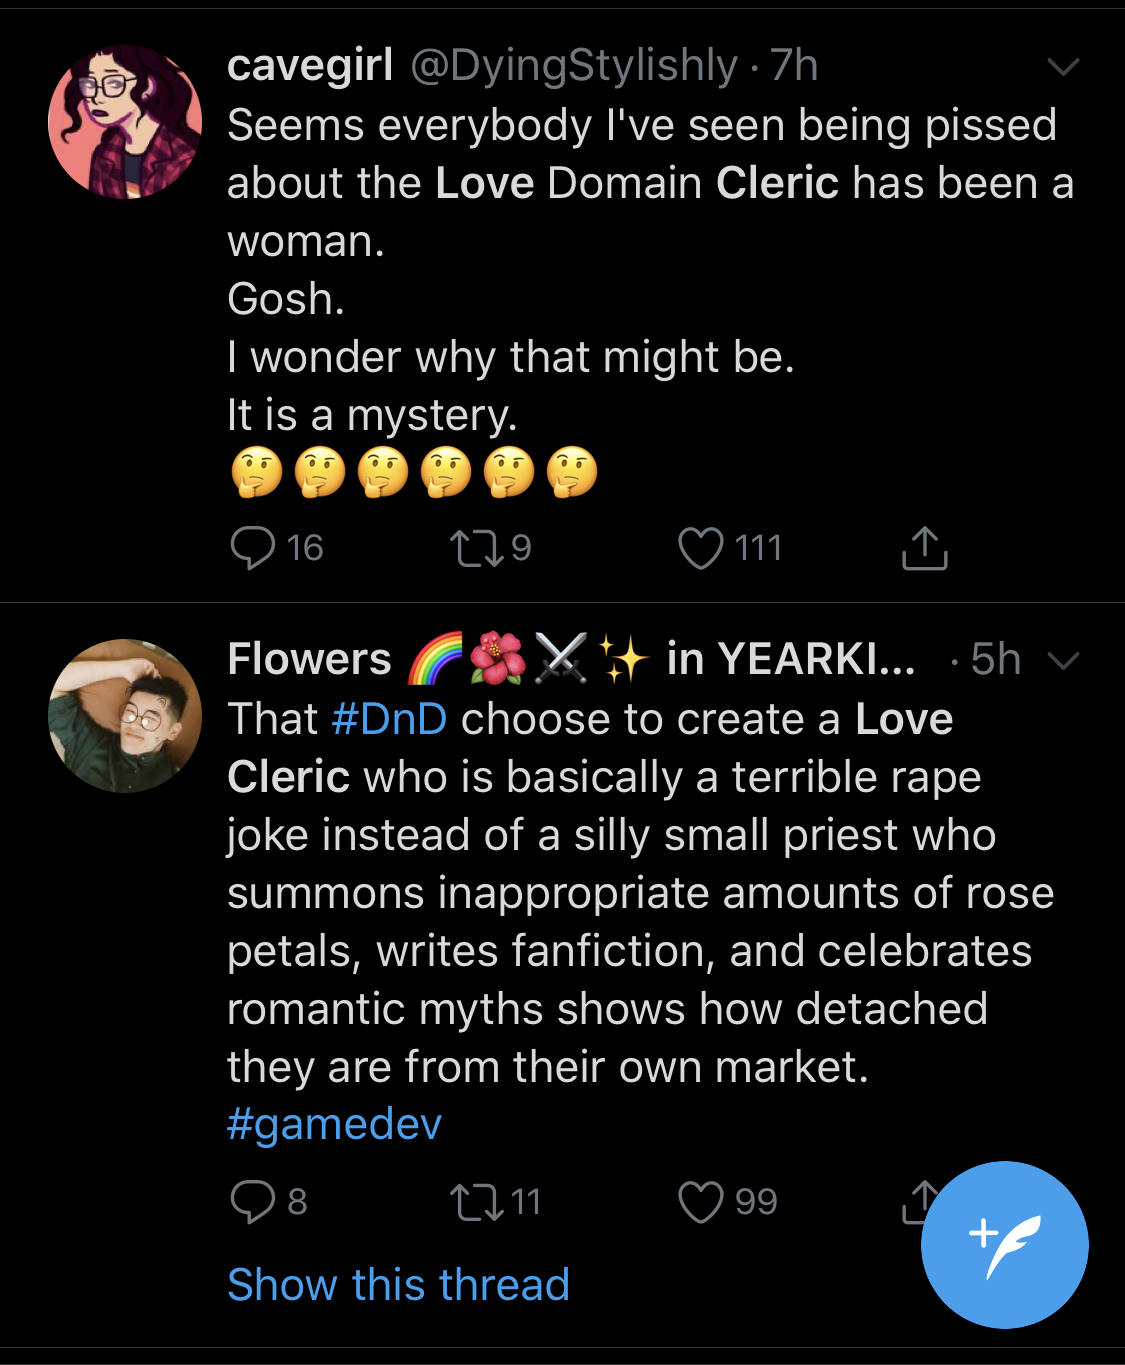This screenshot has height=1365, width=1125.
Task: Open @DyingStylishly handle
Action: click(x=574, y=66)
